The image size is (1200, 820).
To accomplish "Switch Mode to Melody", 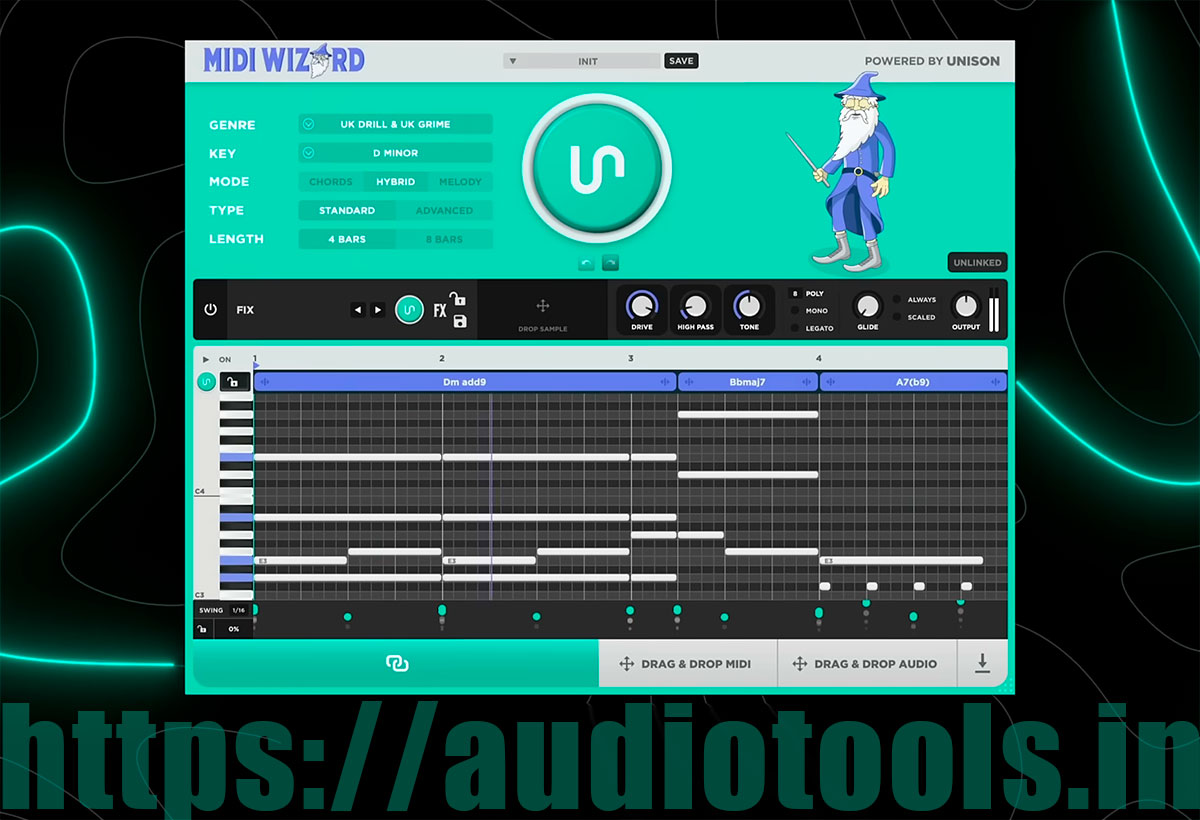I will point(460,182).
